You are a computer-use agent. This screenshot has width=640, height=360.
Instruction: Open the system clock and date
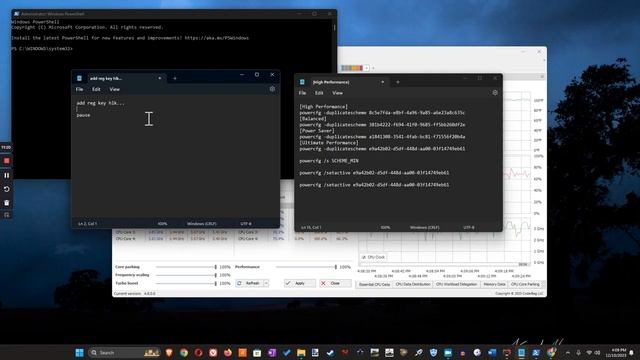(x=617, y=353)
